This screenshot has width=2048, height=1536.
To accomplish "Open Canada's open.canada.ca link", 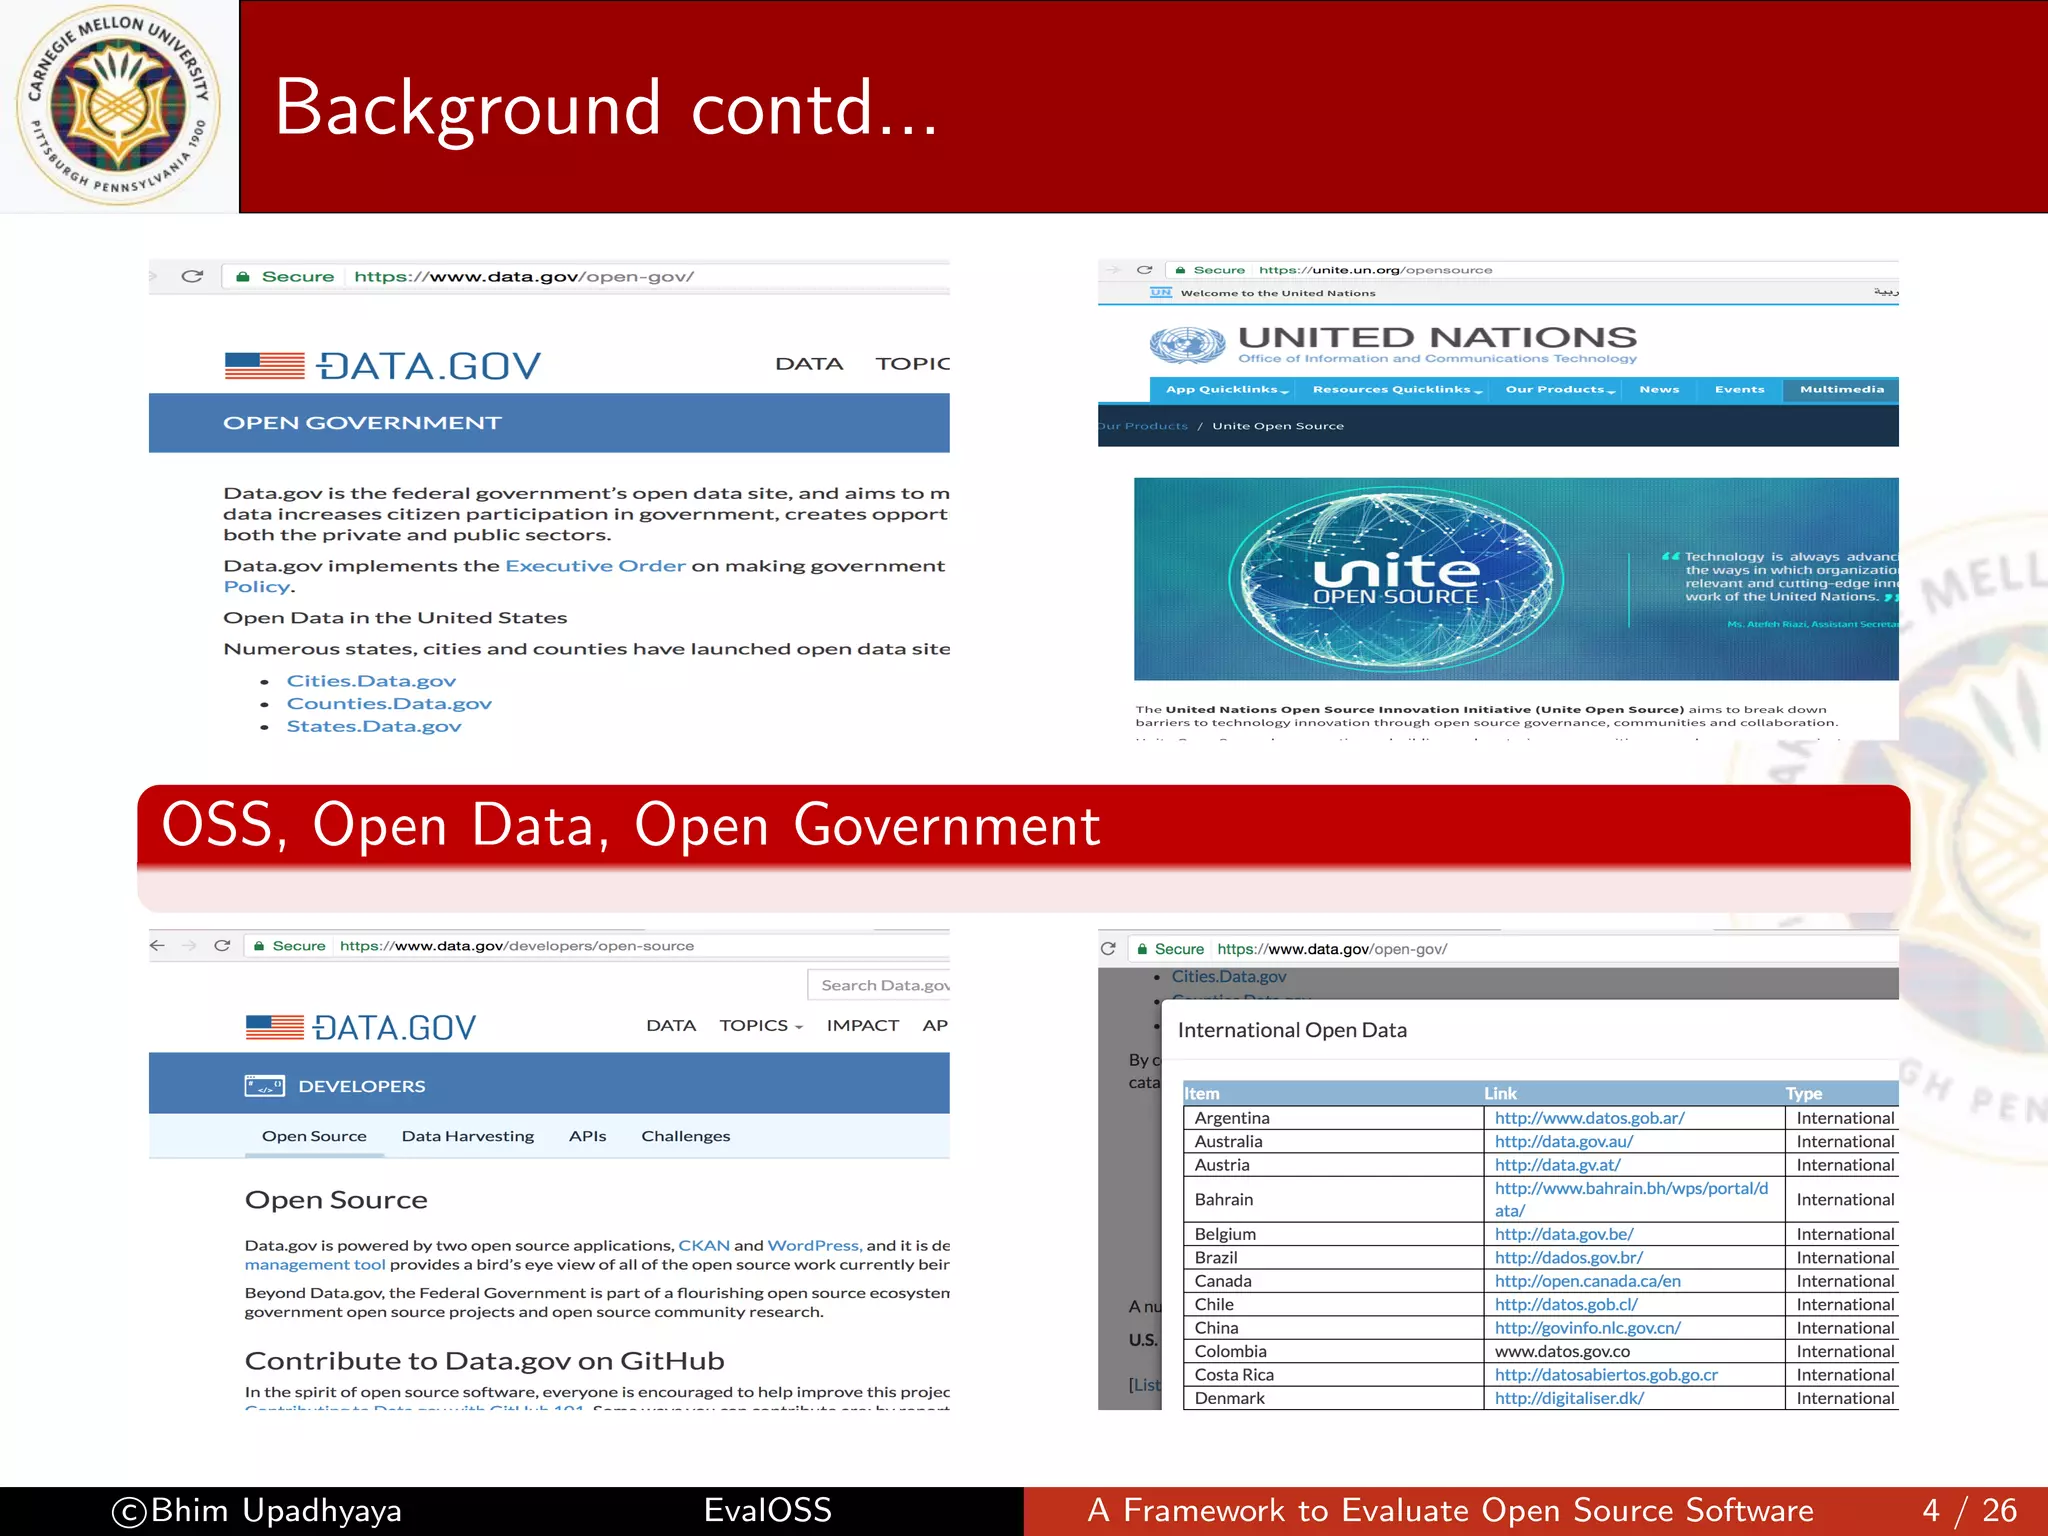I will (1587, 1281).
